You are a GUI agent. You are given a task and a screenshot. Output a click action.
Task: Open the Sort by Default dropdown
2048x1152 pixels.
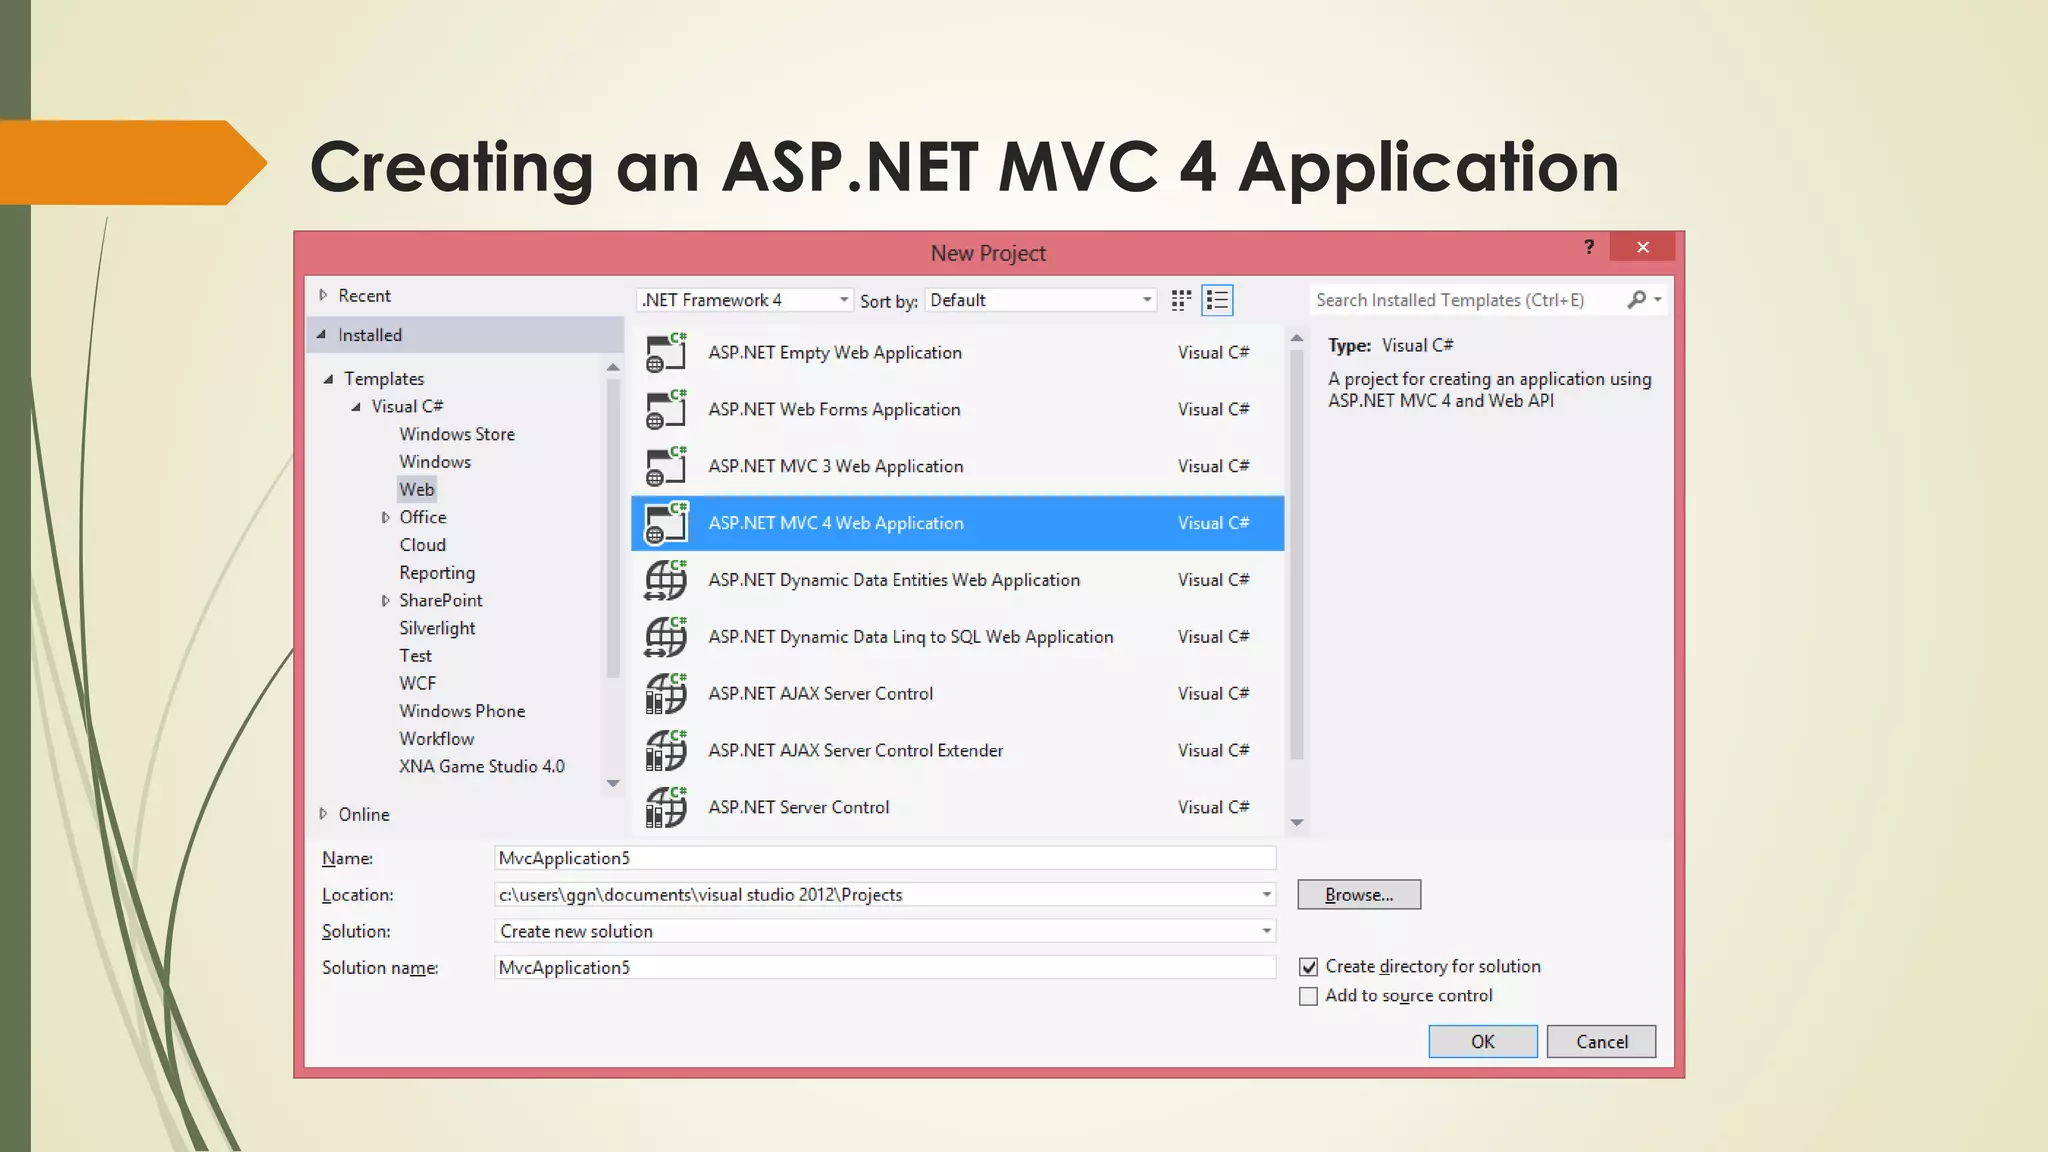pos(1147,300)
